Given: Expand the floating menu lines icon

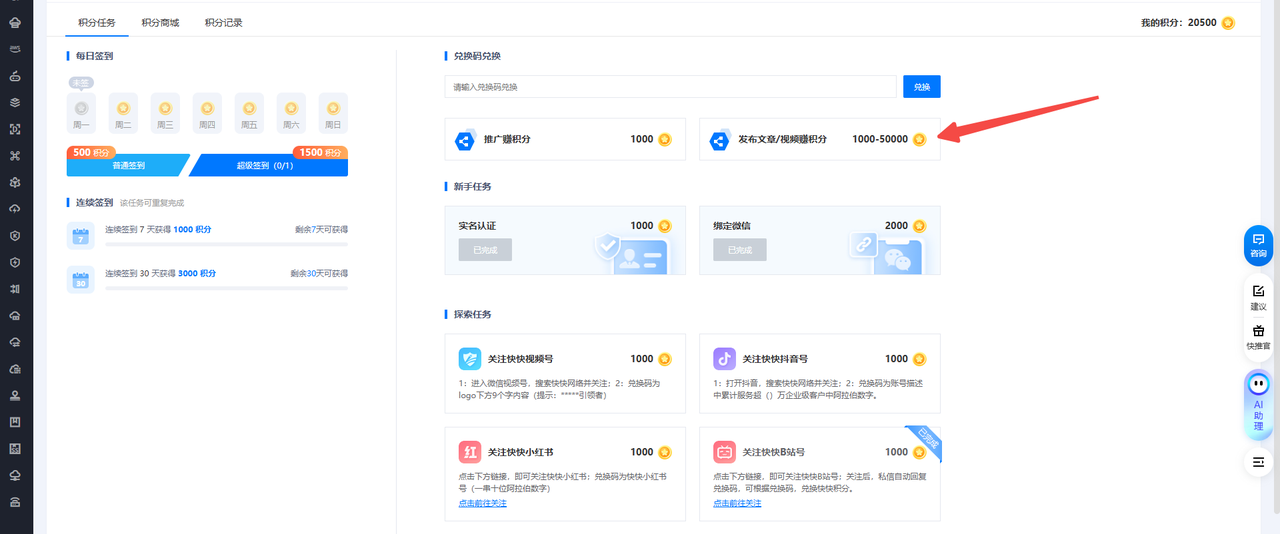Looking at the screenshot, I should [x=1259, y=461].
